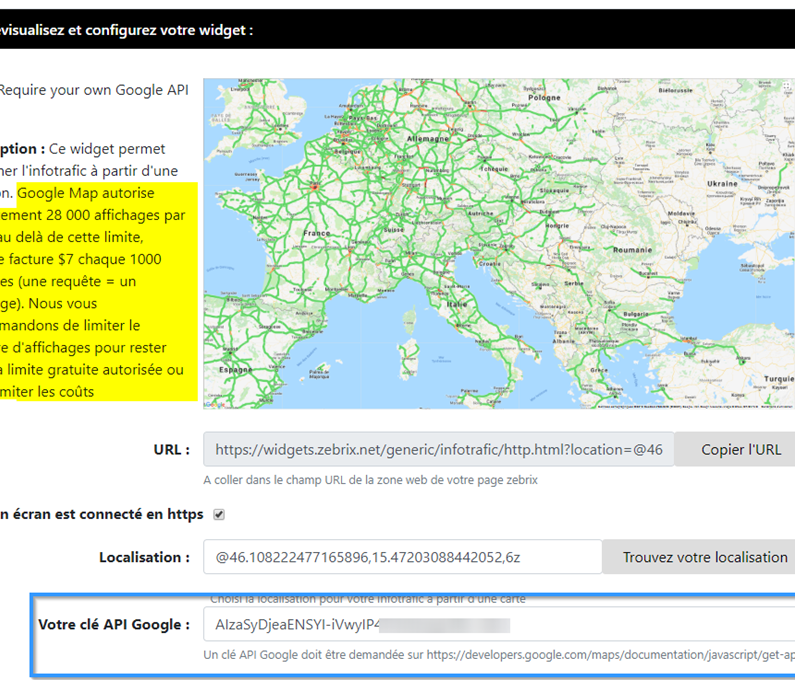
Task: Click the France label on the map
Action: point(317,233)
